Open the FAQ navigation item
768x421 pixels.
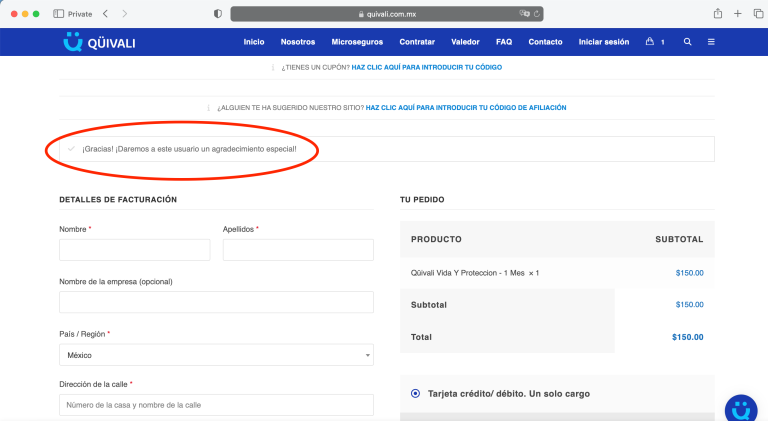[x=504, y=42]
